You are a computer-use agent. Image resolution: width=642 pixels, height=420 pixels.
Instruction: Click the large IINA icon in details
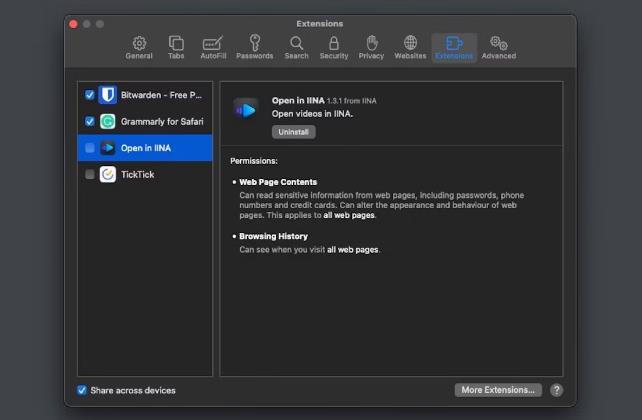coord(246,110)
